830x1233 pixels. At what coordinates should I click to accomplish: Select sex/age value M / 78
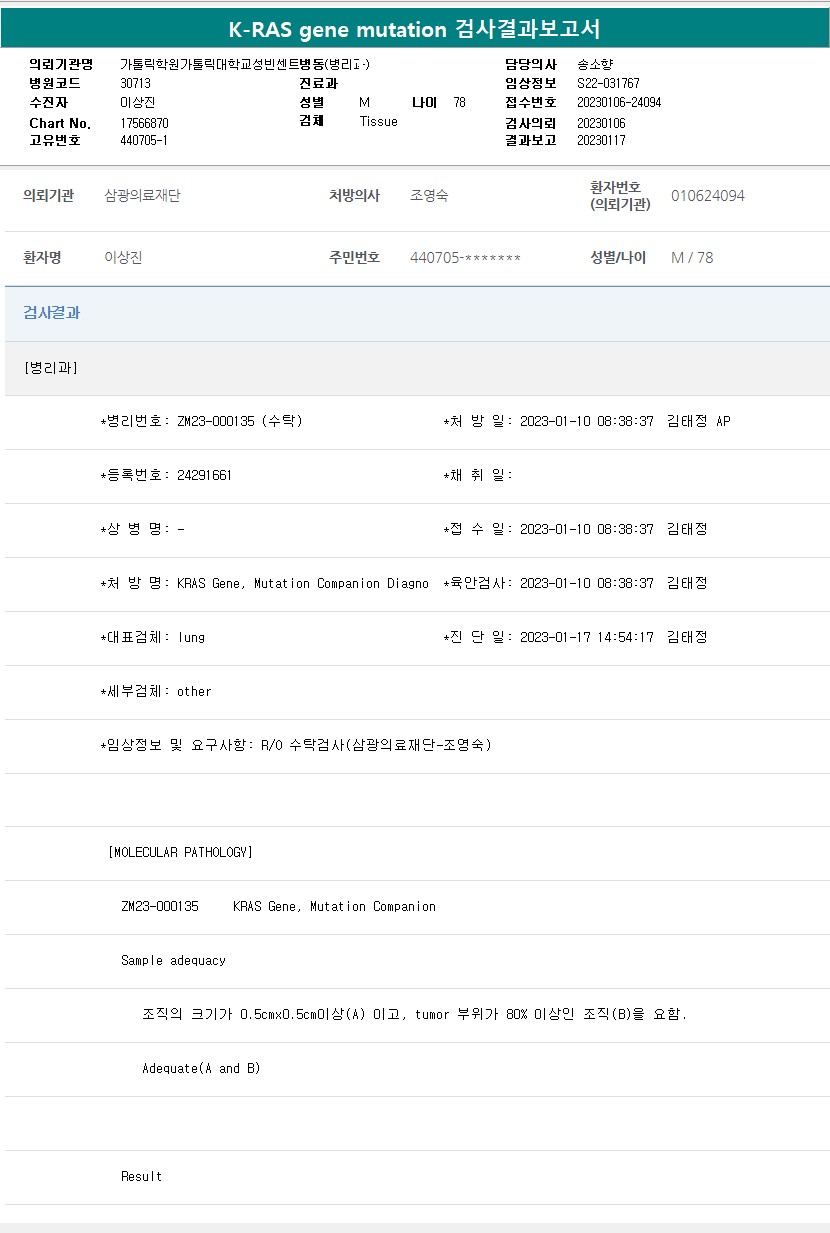click(x=692, y=258)
